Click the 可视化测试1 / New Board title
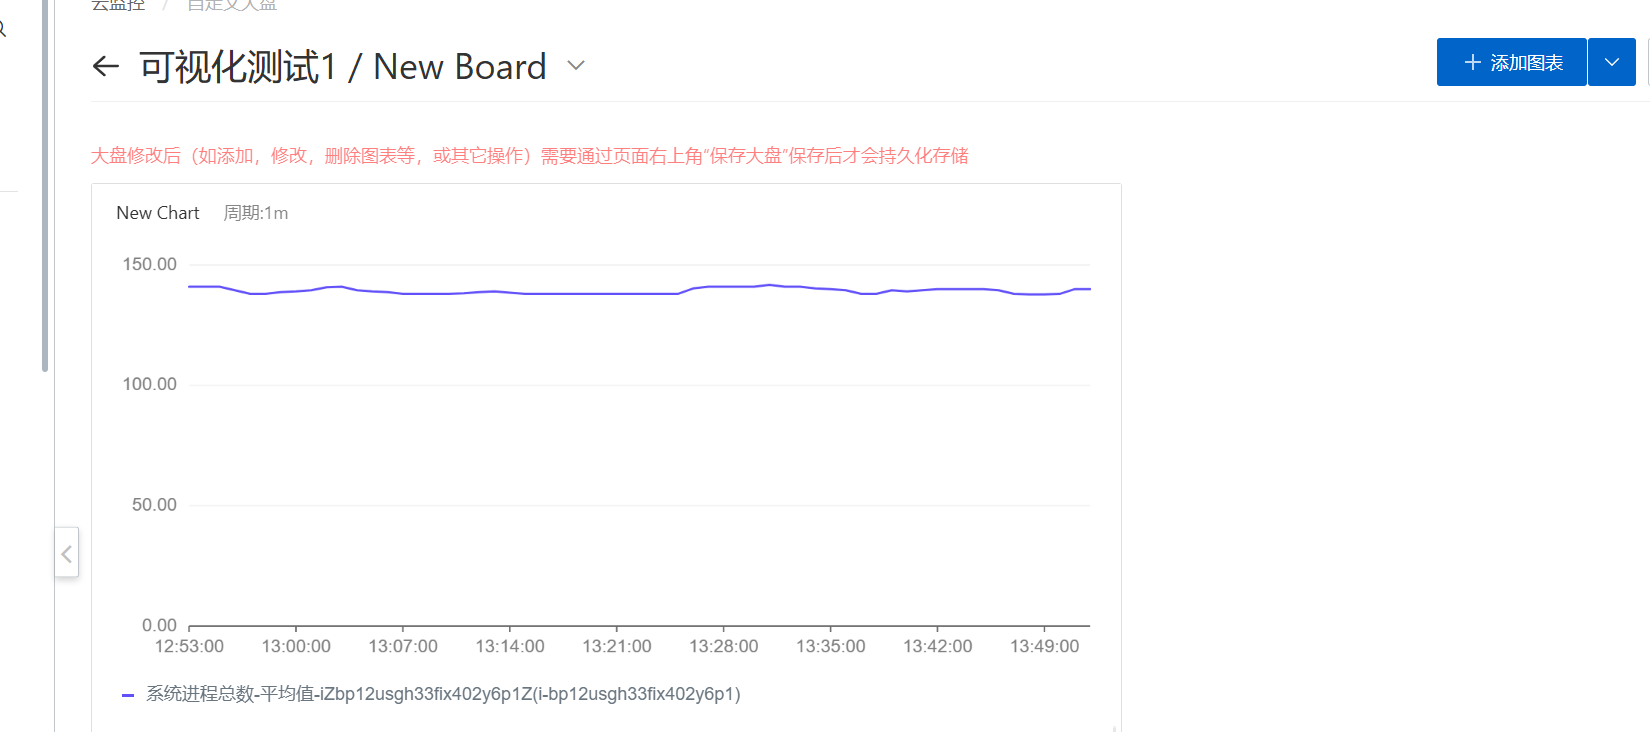 click(343, 67)
